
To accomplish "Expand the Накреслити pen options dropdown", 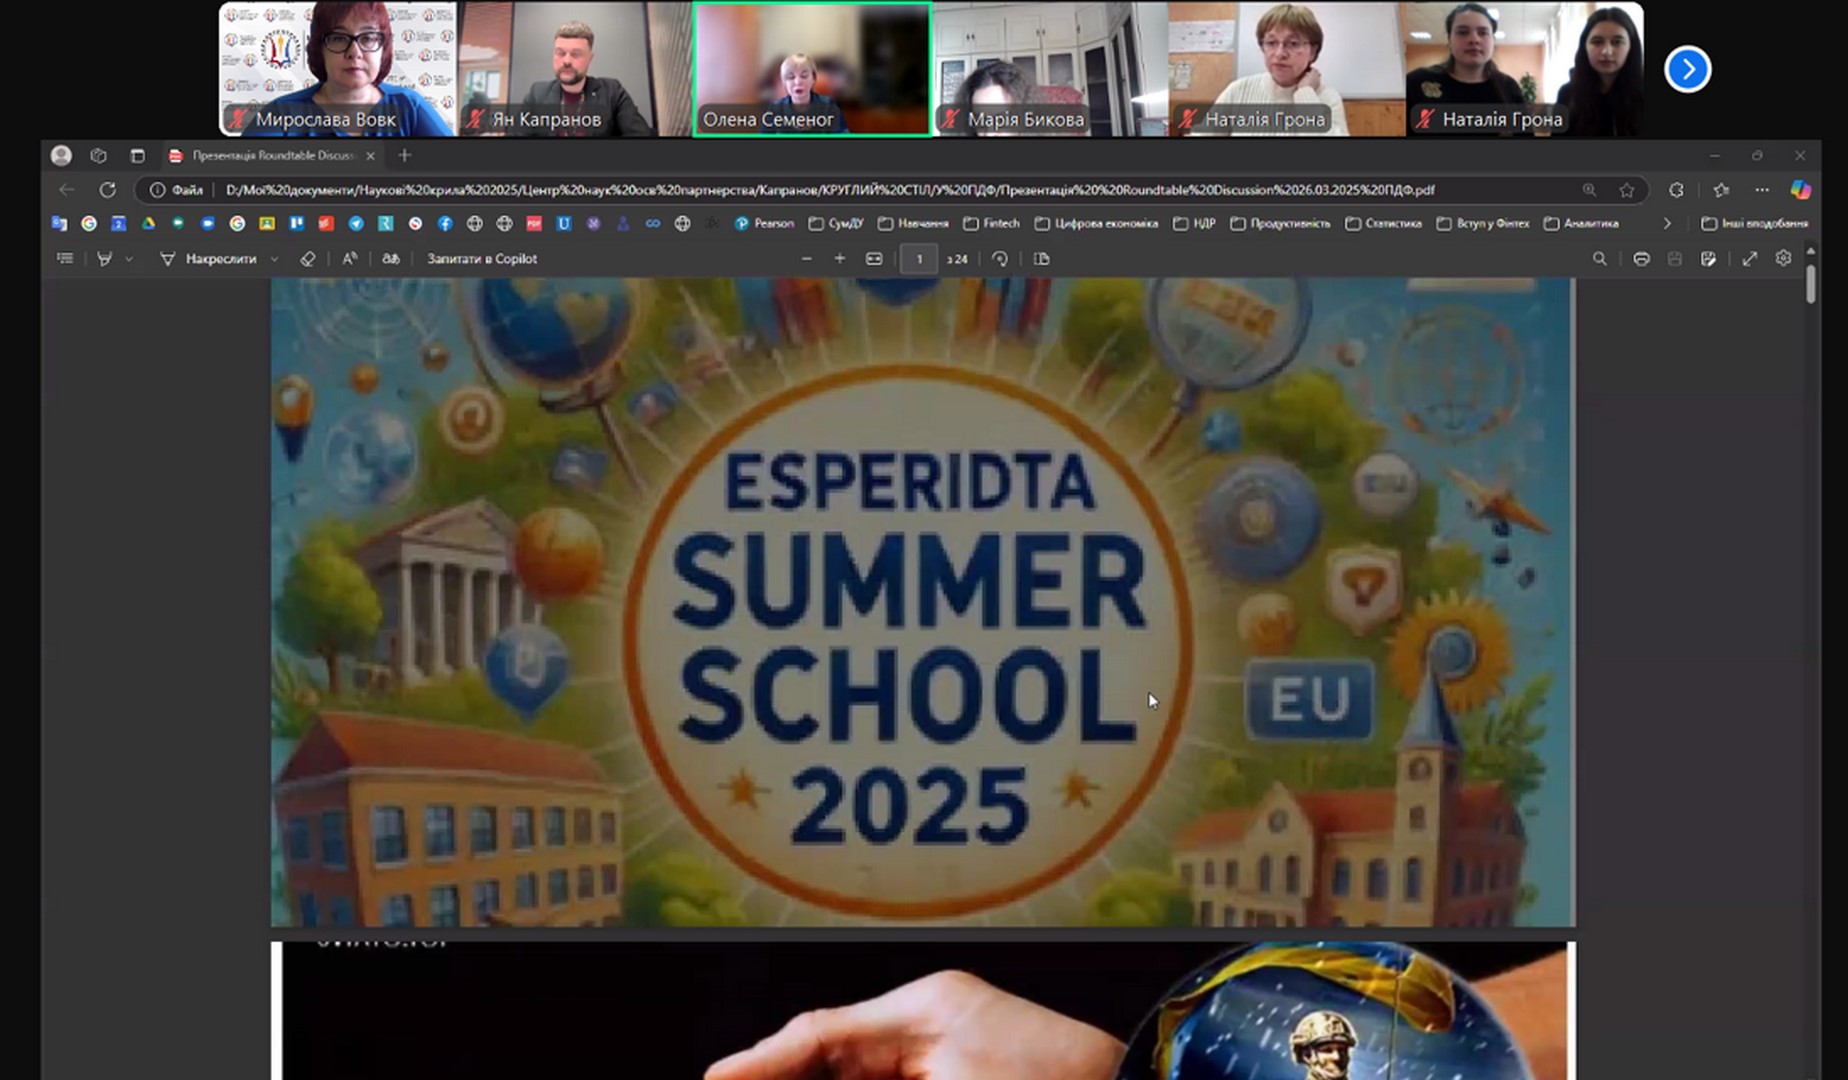I will coord(274,259).
